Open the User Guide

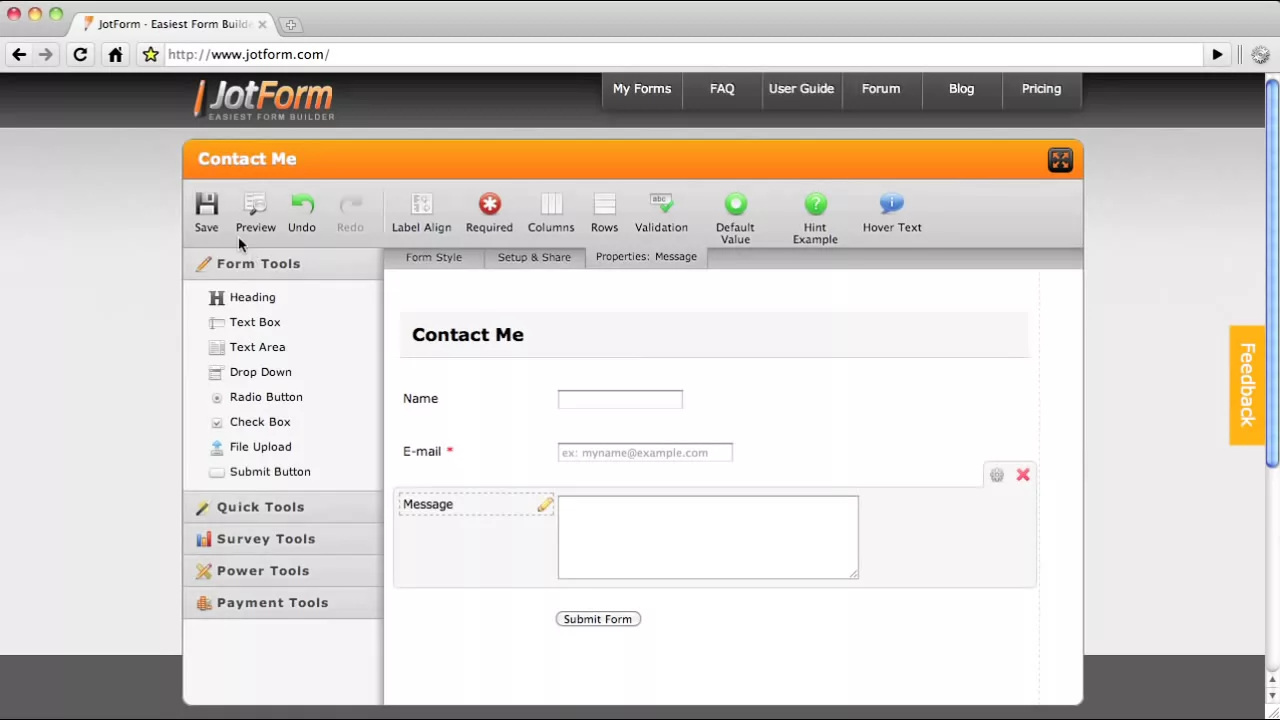801,89
